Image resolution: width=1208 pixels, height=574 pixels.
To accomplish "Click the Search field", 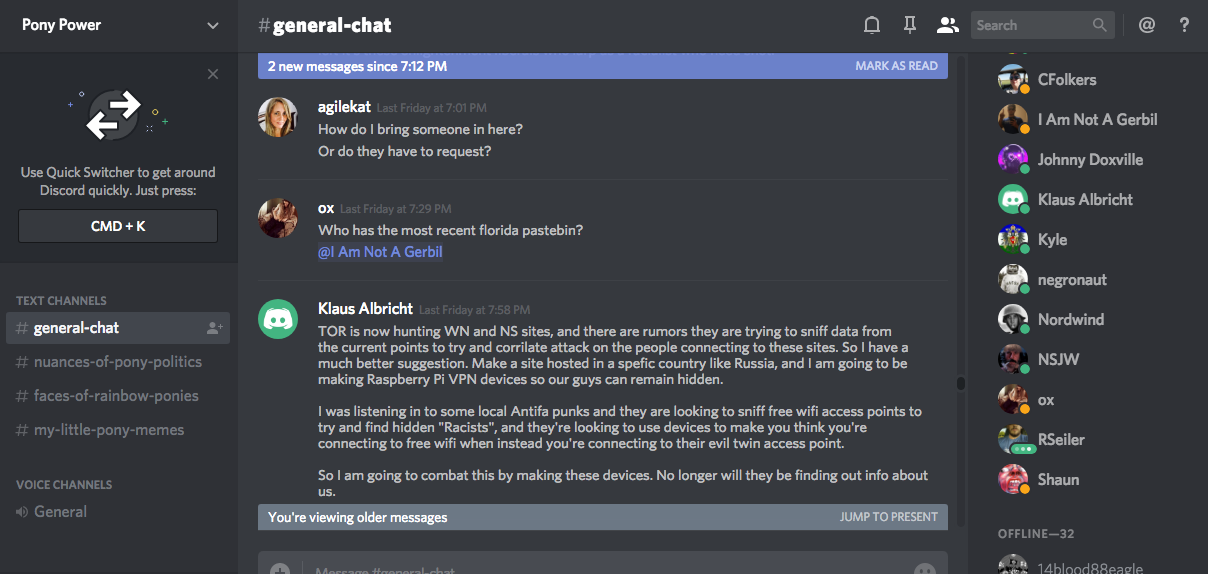I will [x=1030, y=25].
